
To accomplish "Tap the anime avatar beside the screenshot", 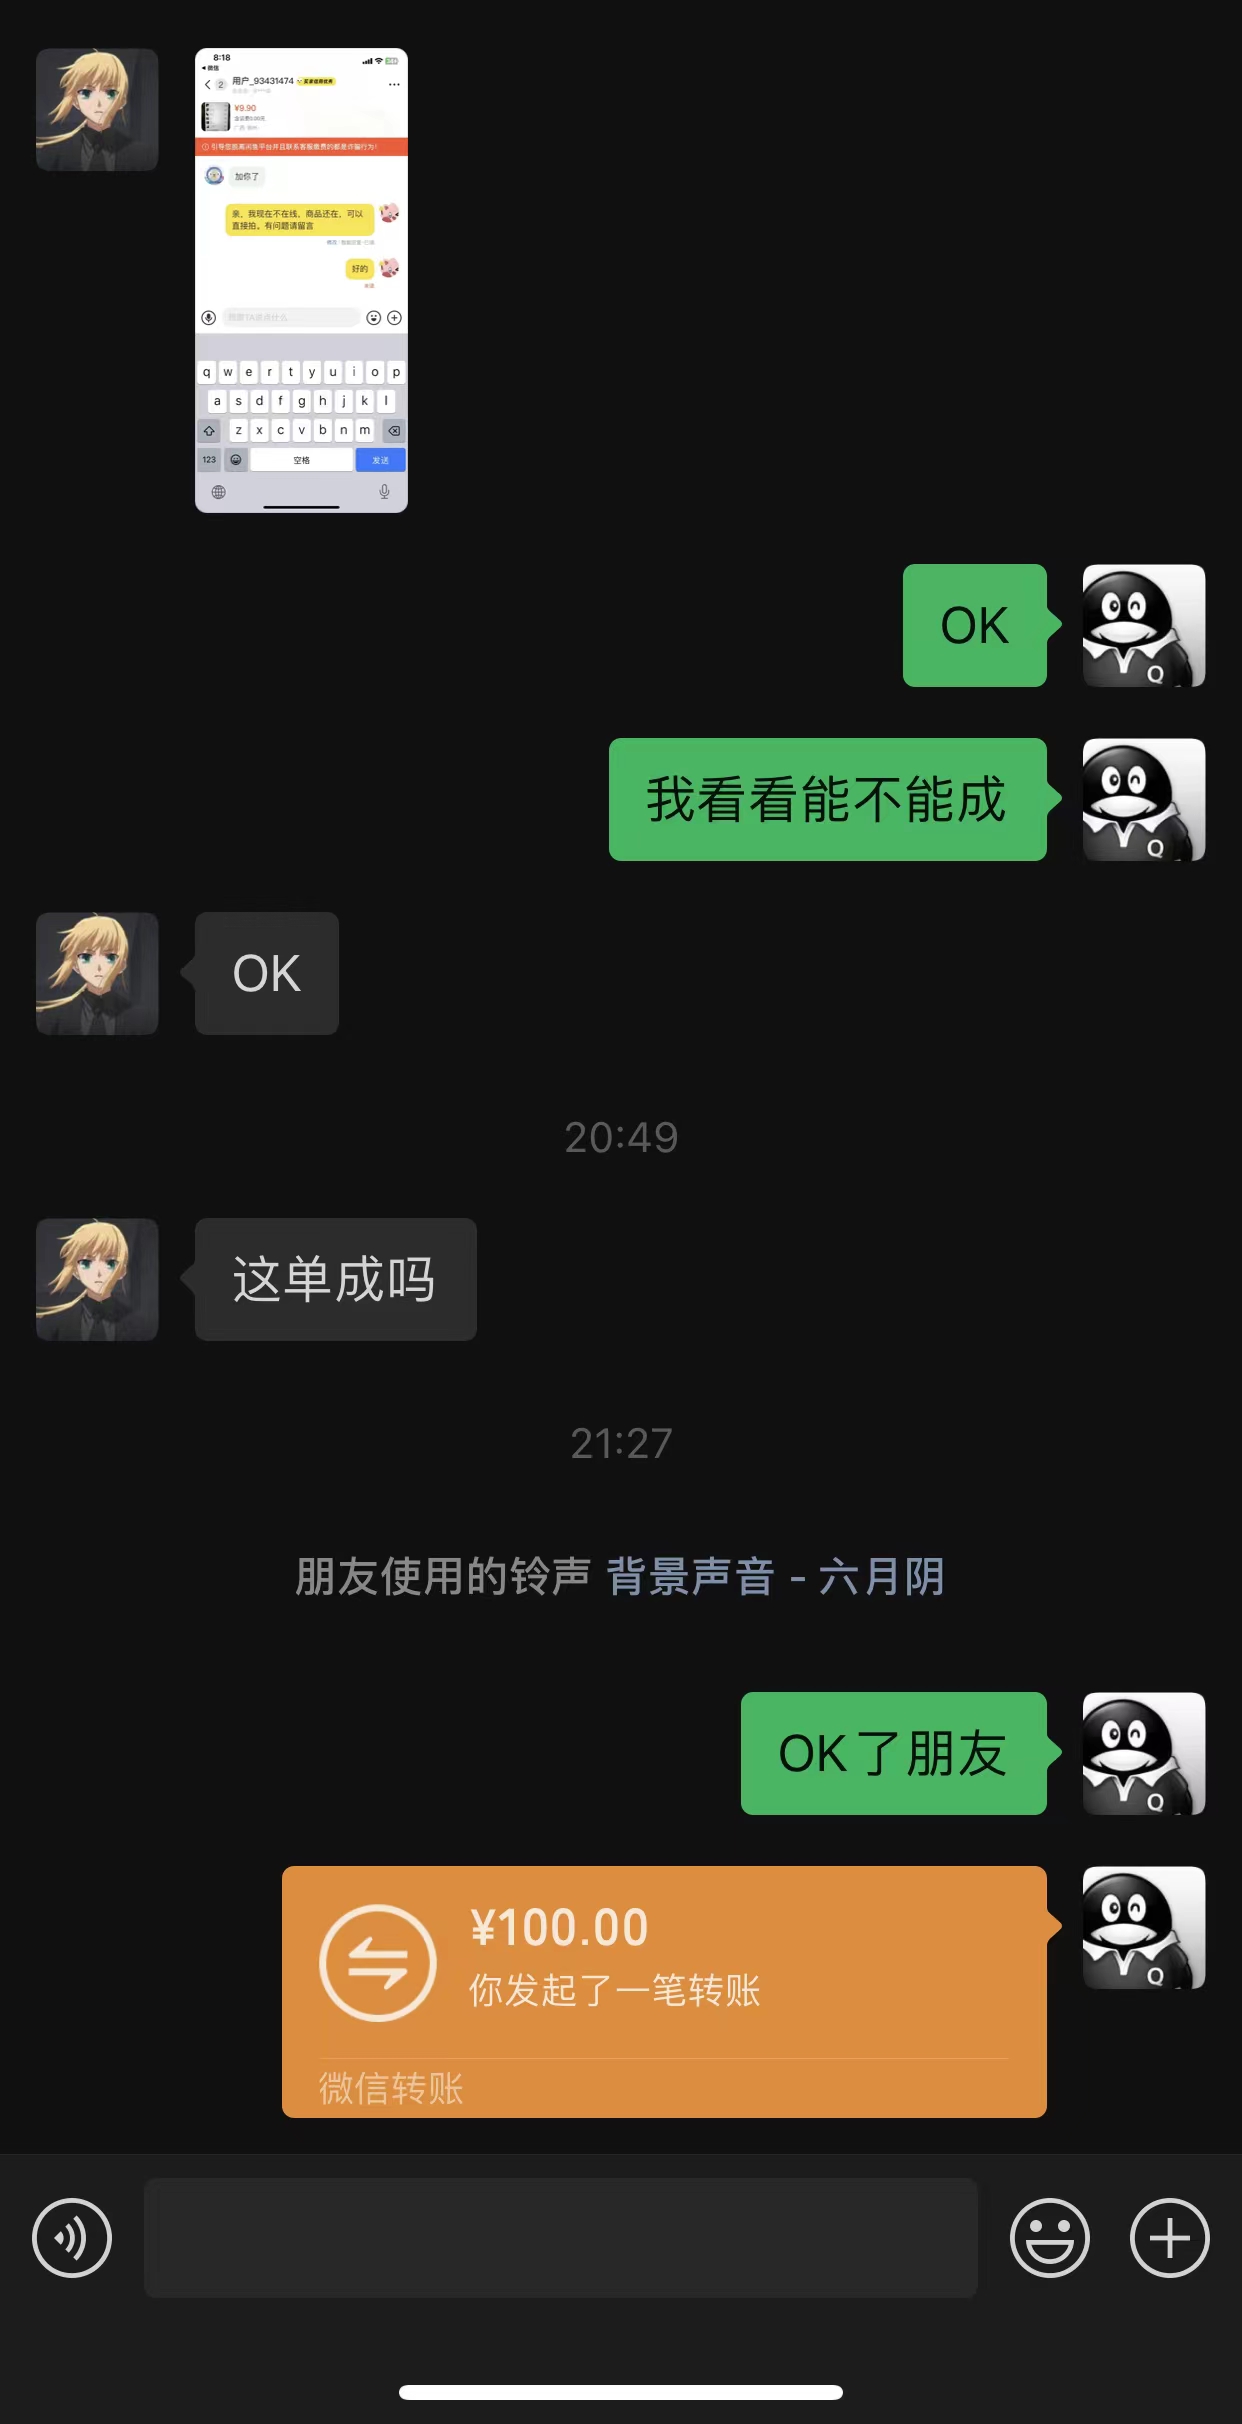I will [x=97, y=109].
